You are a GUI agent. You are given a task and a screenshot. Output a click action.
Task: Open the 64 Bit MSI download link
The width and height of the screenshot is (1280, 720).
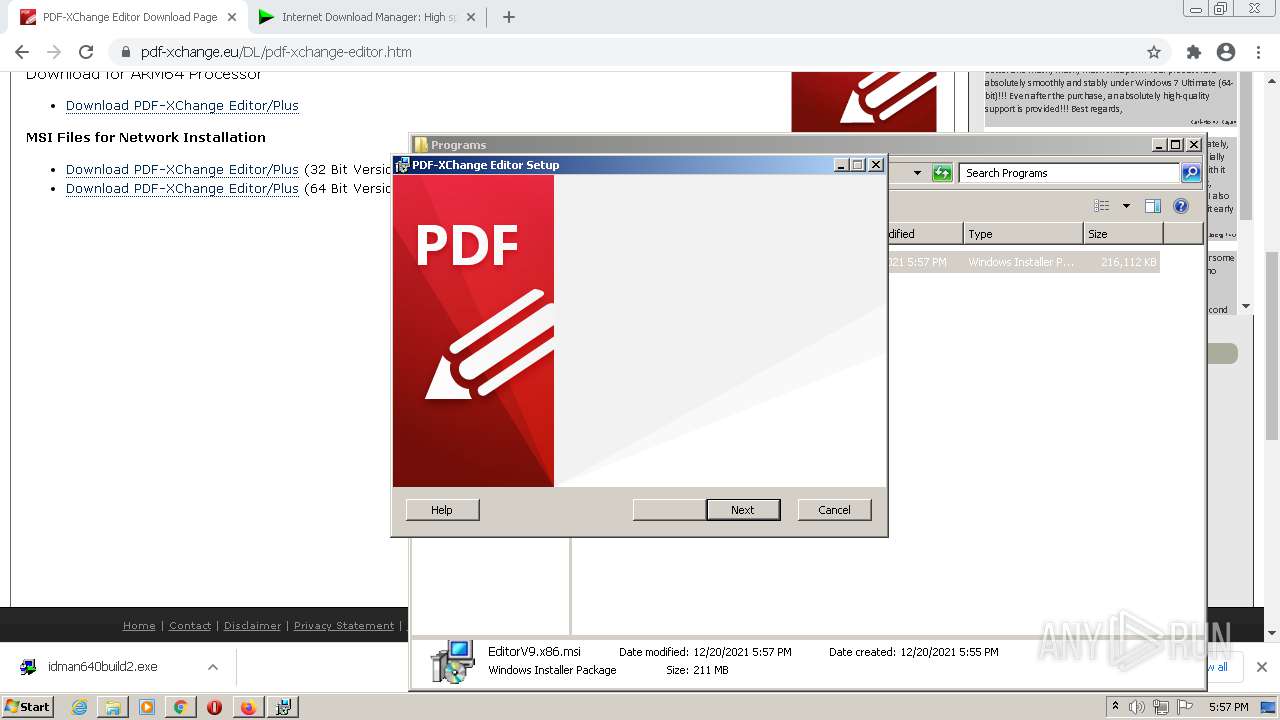[x=182, y=188]
